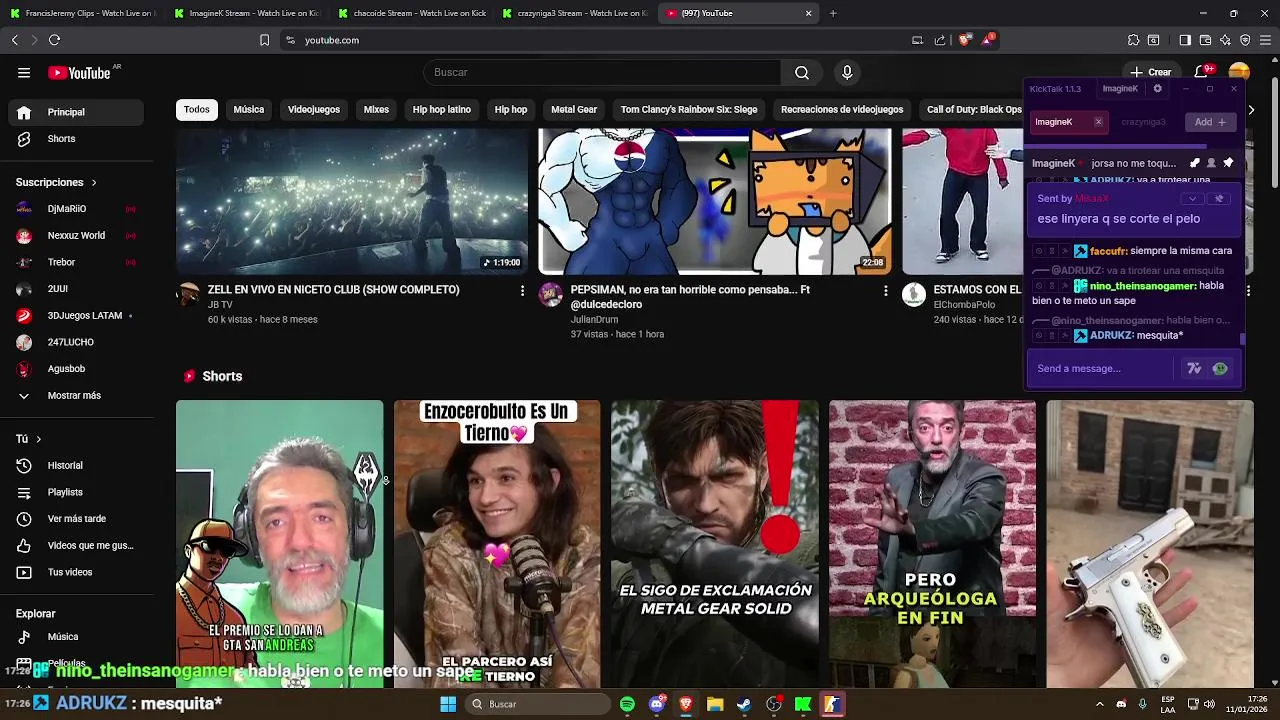Open emote picker in KickTalk
The height and width of the screenshot is (720, 1280).
[1220, 369]
